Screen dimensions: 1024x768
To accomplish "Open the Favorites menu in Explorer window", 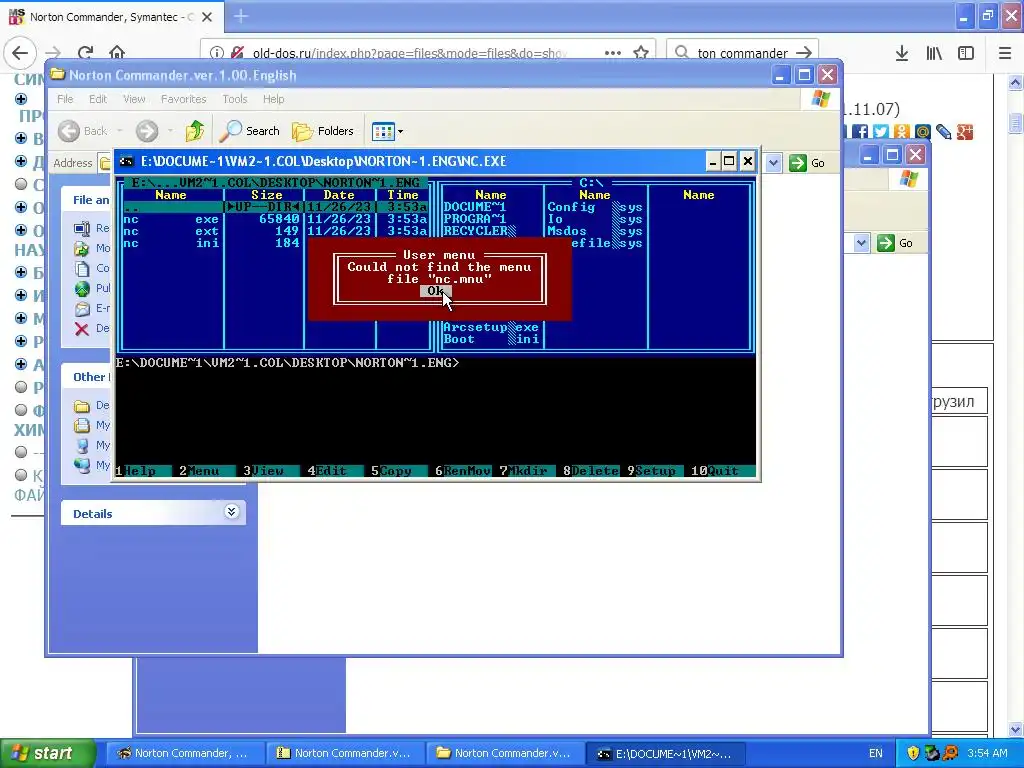I will coord(184,99).
